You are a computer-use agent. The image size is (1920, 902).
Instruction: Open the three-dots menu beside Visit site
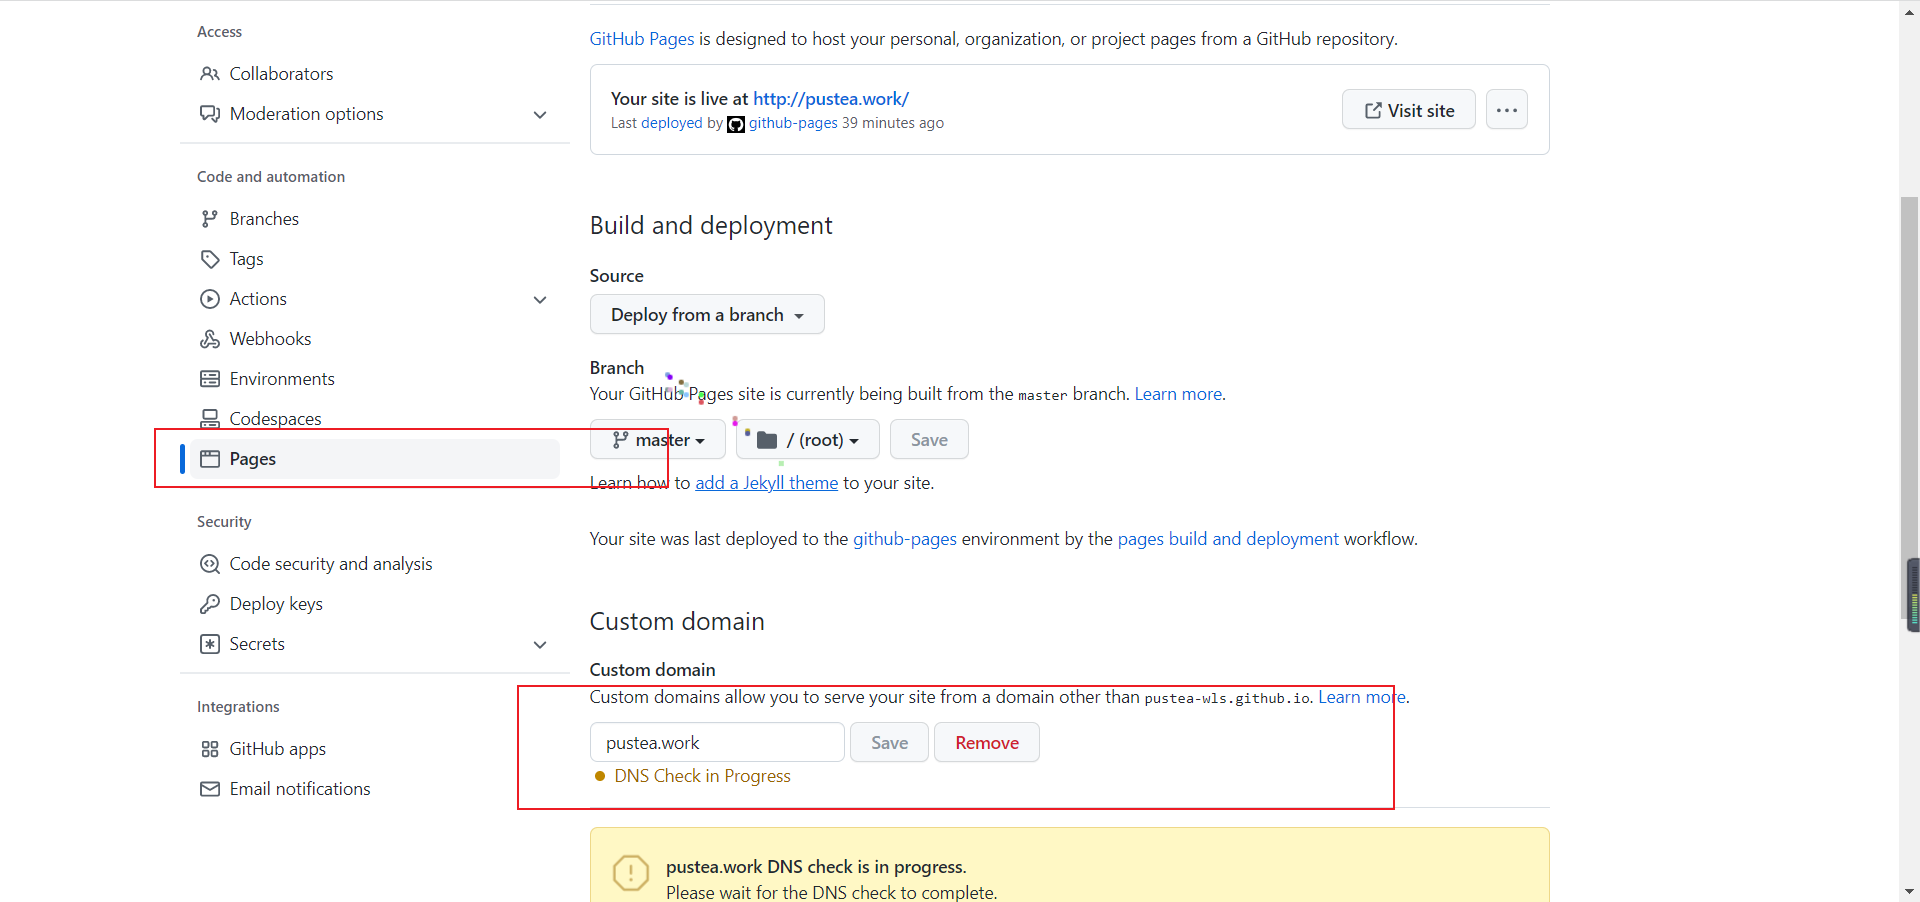1506,110
